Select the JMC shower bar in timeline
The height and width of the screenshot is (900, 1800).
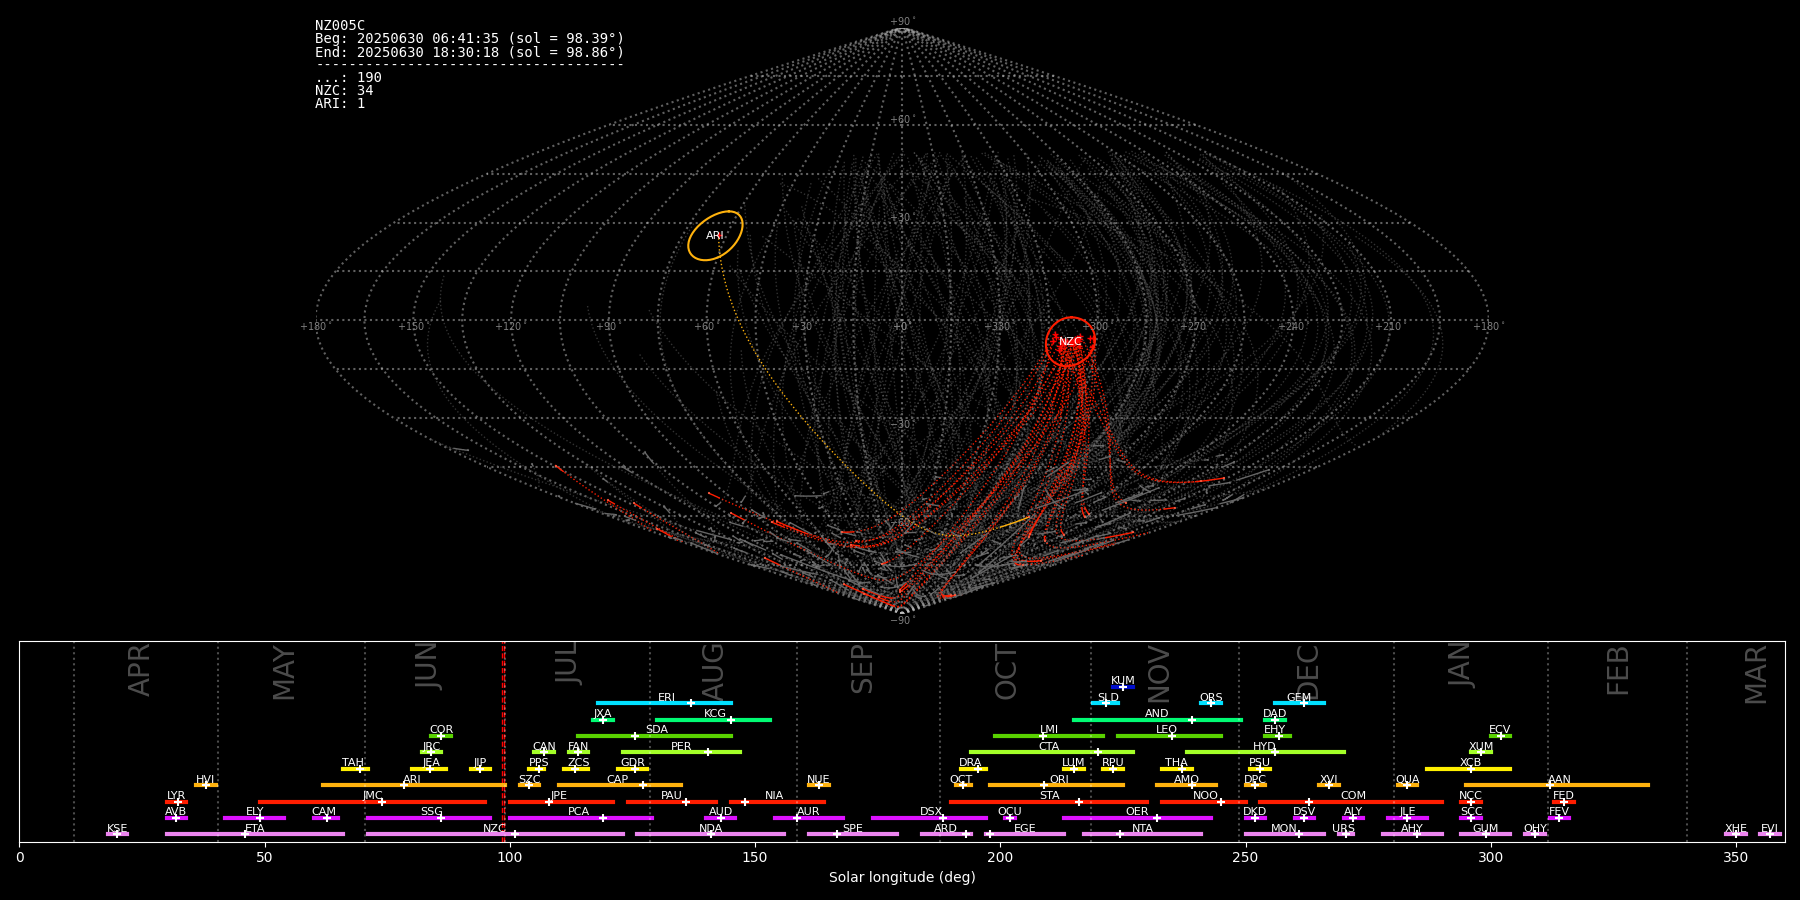(x=373, y=801)
